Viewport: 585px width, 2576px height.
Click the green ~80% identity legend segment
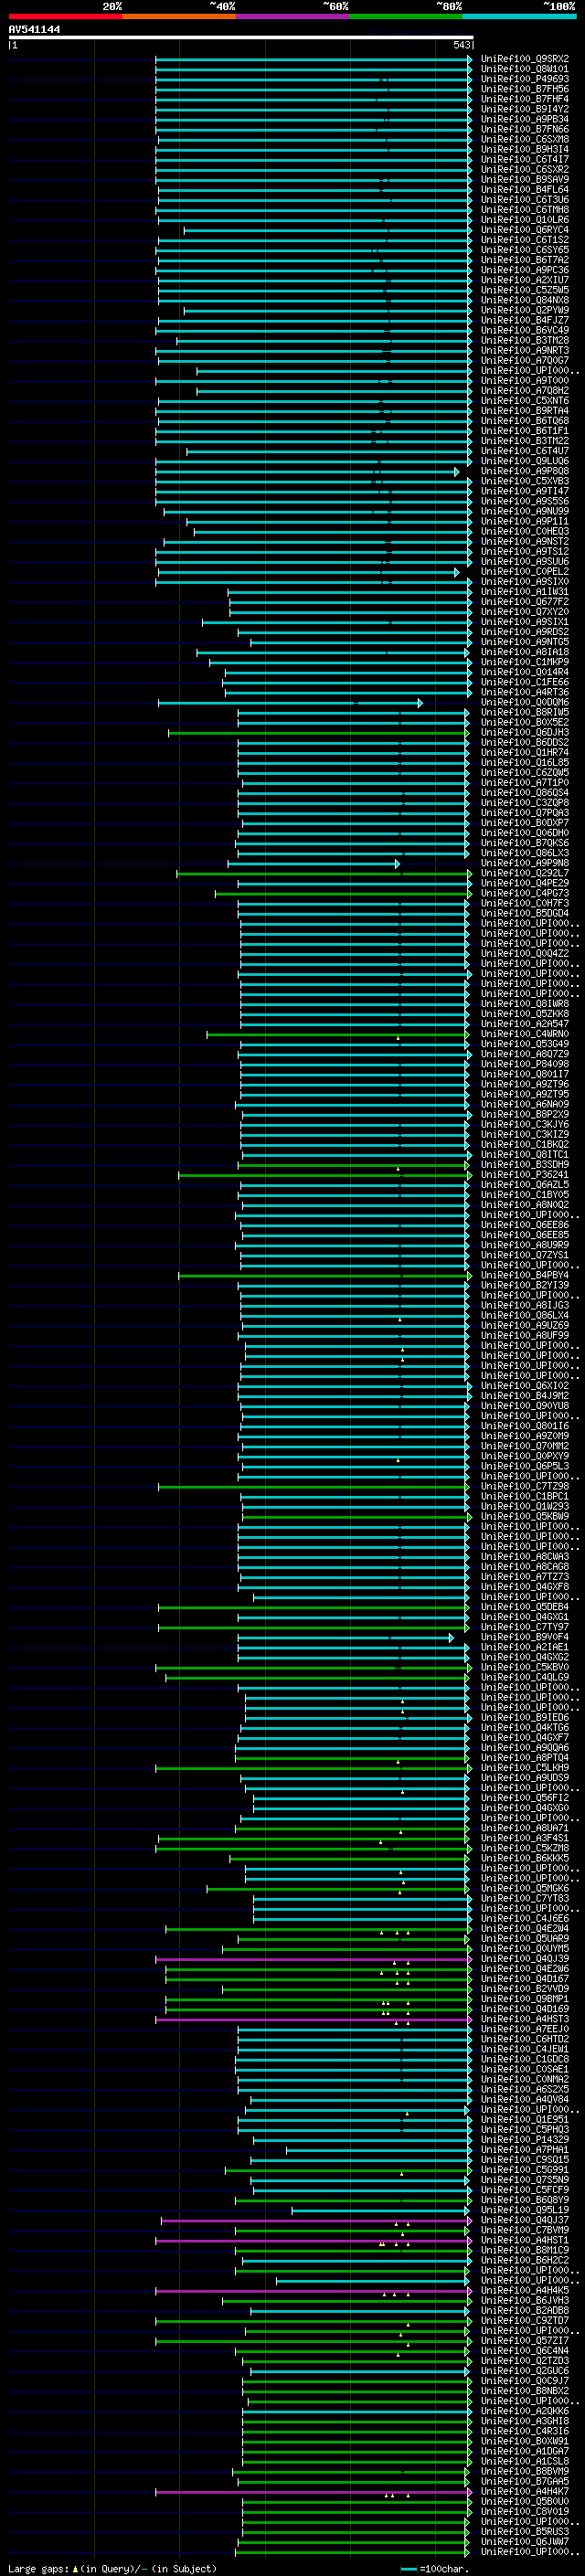click(406, 16)
